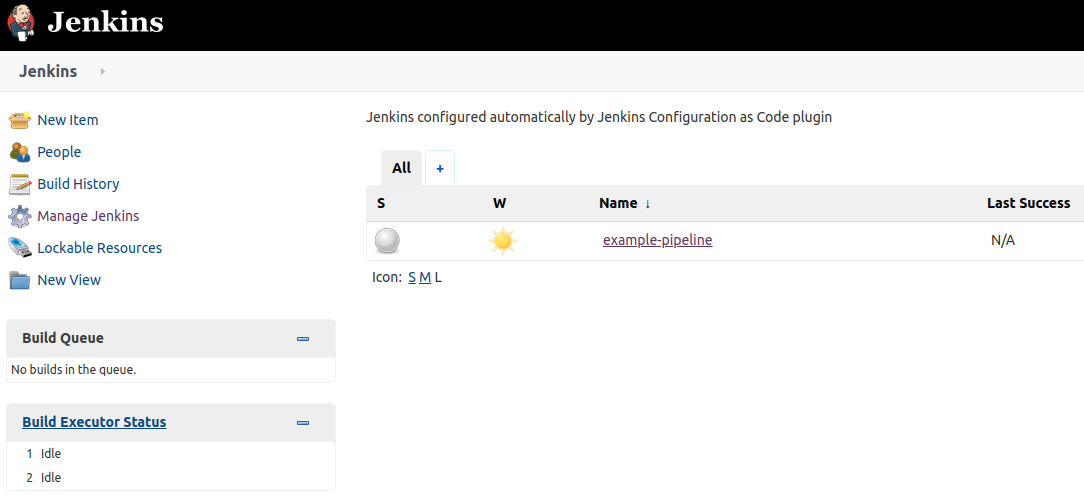Click the plus tab to add view
Viewport: 1084px width, 503px height.
440,168
